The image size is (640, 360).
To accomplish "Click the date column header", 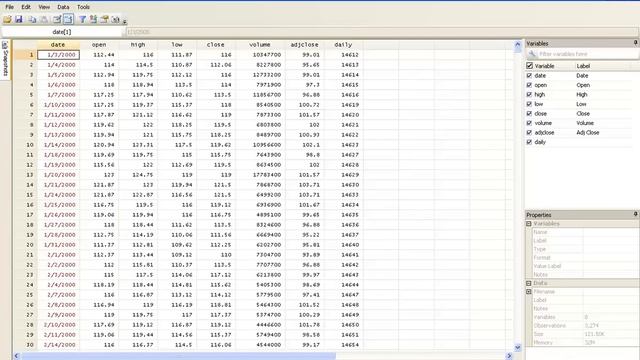I will [x=58, y=44].
